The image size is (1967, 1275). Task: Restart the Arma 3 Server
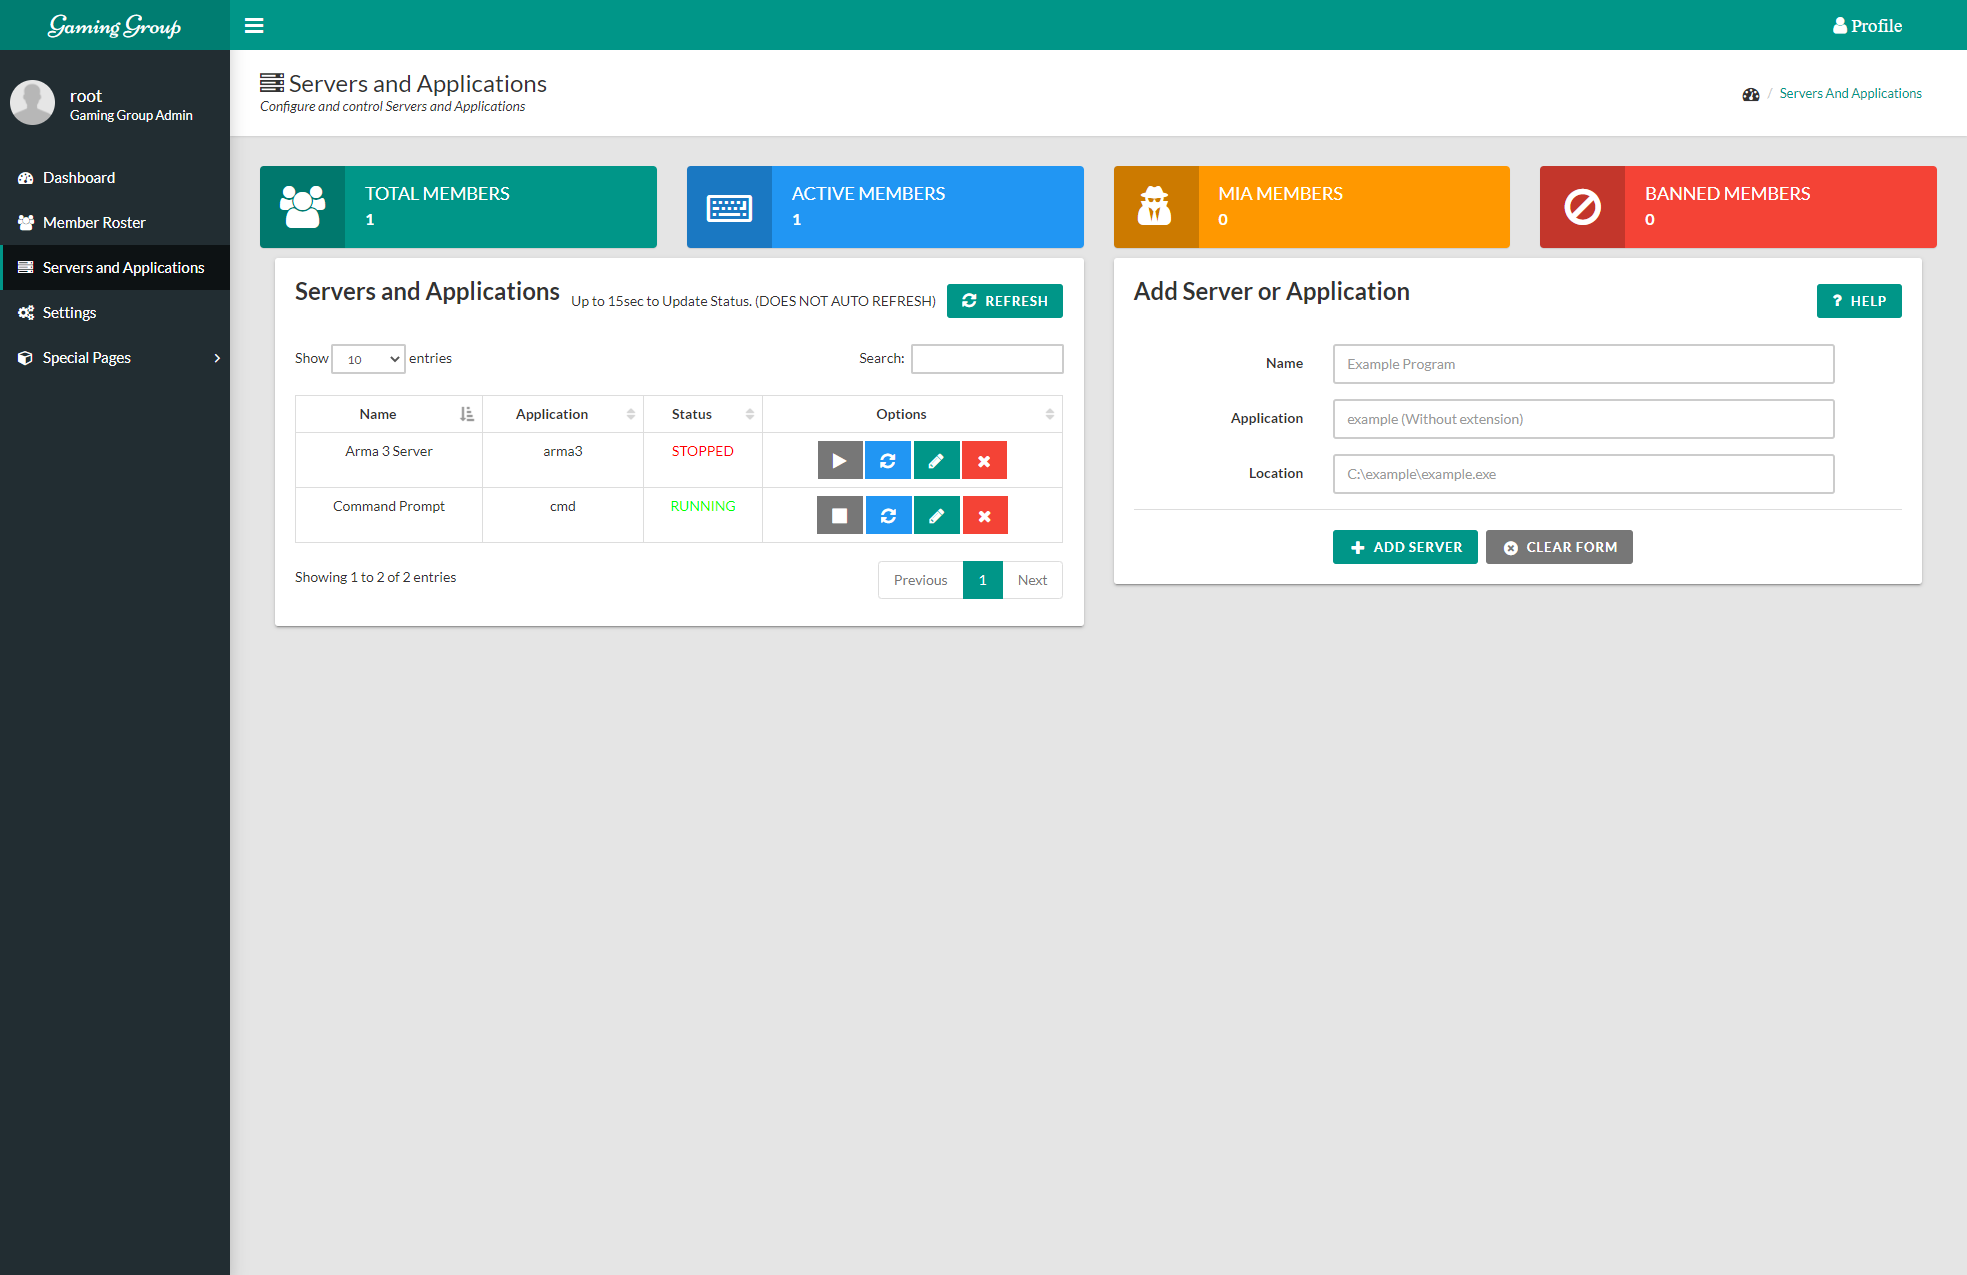(x=888, y=461)
